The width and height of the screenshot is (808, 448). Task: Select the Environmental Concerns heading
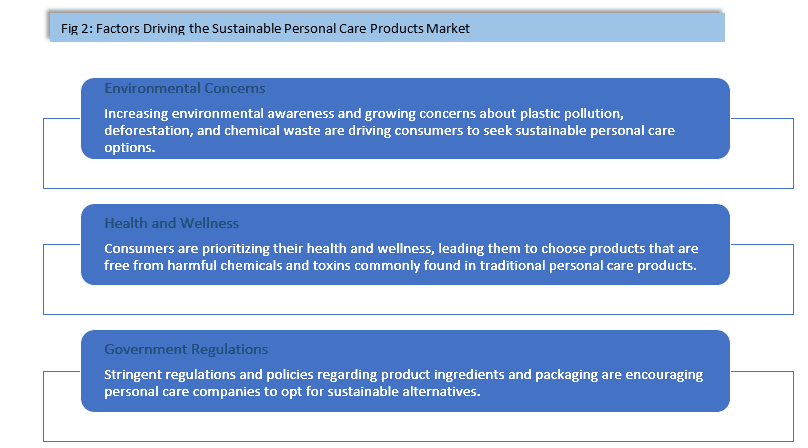tap(184, 88)
